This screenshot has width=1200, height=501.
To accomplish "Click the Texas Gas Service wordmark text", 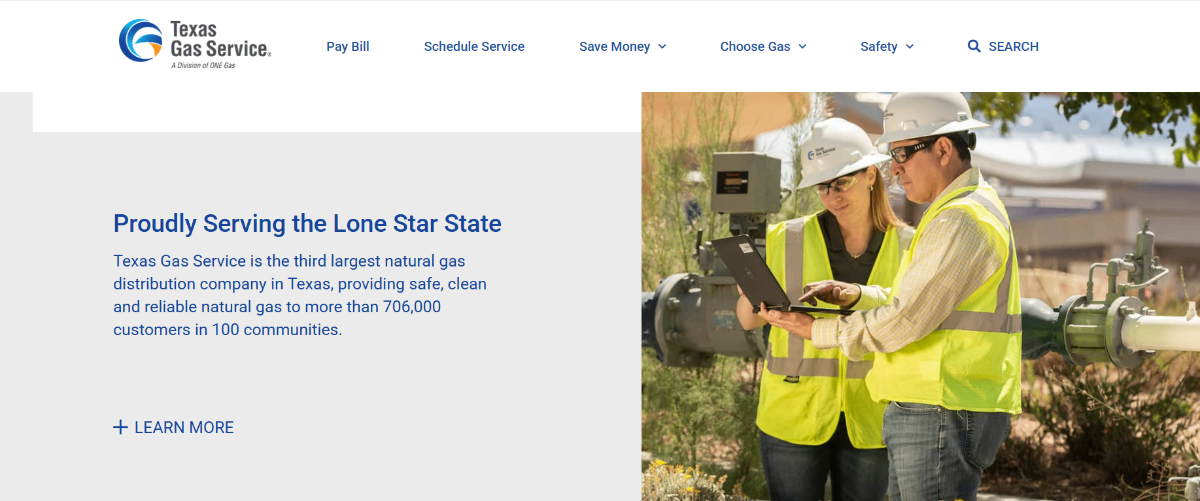I will click(x=218, y=39).
